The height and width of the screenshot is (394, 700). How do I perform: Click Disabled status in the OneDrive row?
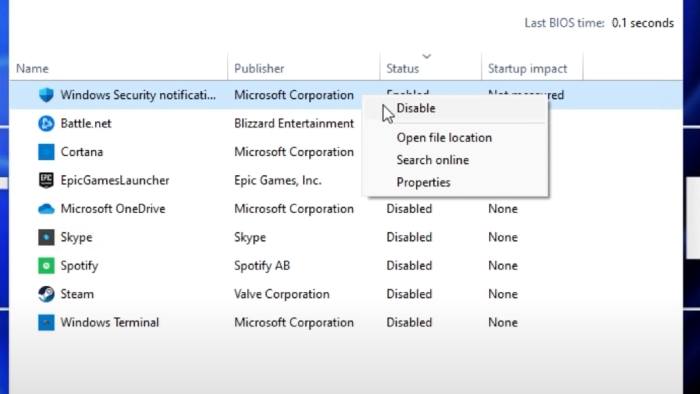409,209
